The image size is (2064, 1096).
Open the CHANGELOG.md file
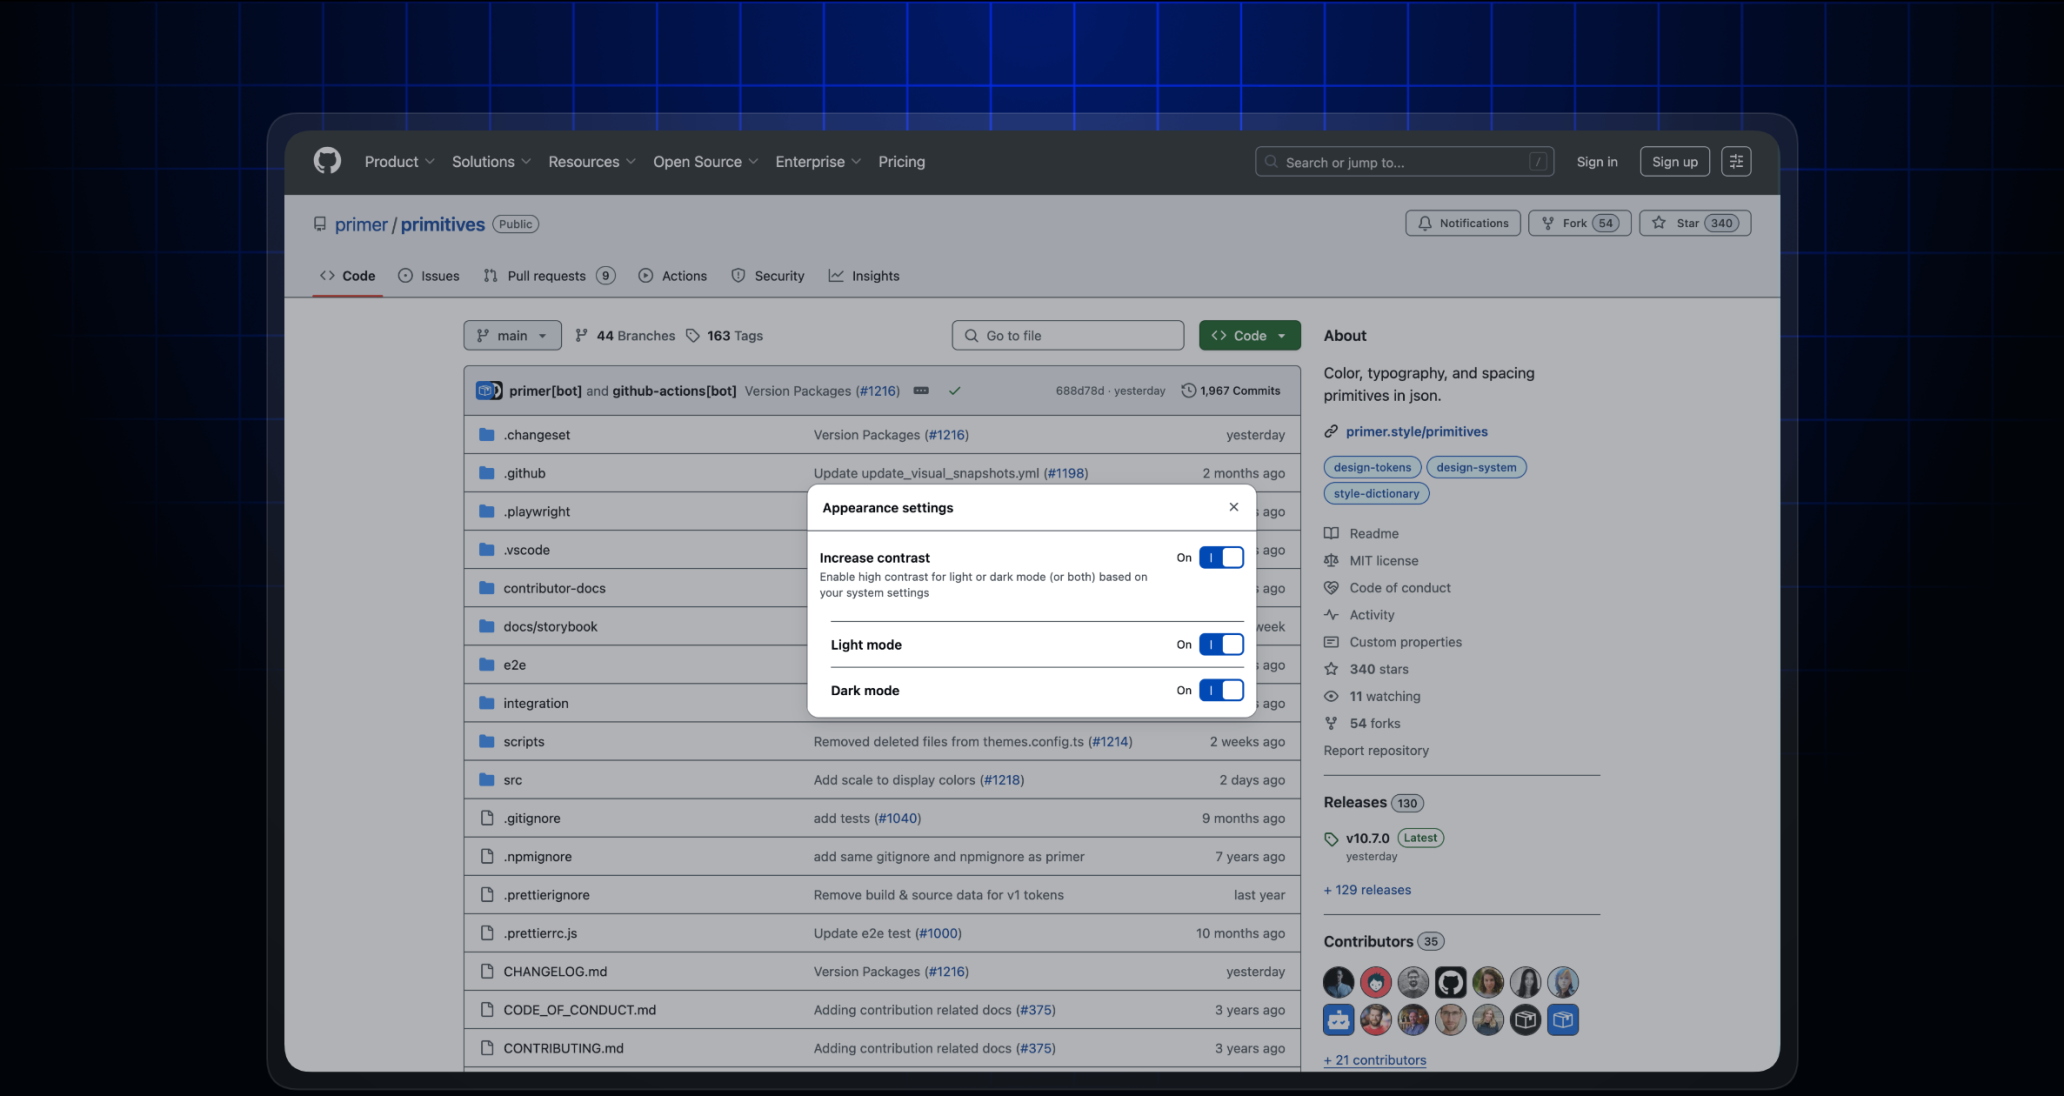[x=555, y=971]
